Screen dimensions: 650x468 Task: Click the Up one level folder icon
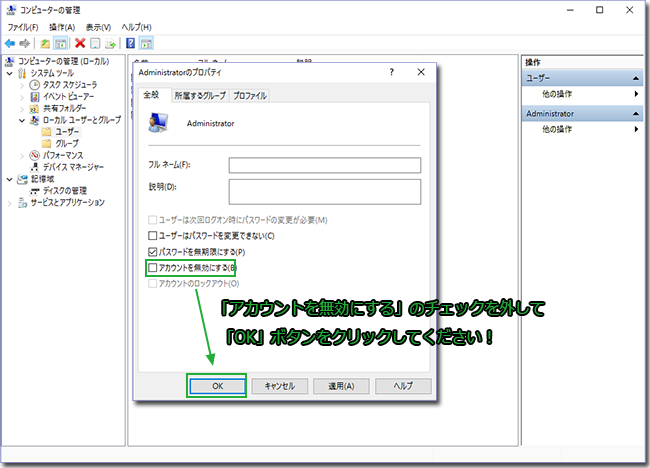click(45, 43)
